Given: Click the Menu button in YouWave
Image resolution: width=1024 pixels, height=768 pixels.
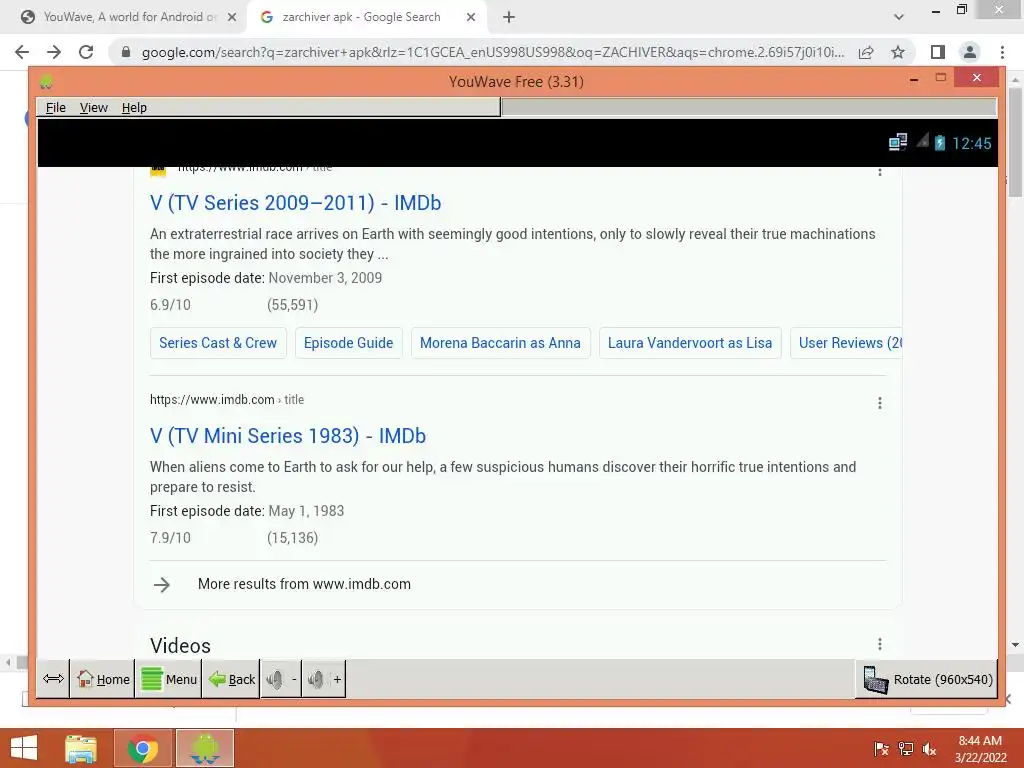Looking at the screenshot, I should 168,679.
